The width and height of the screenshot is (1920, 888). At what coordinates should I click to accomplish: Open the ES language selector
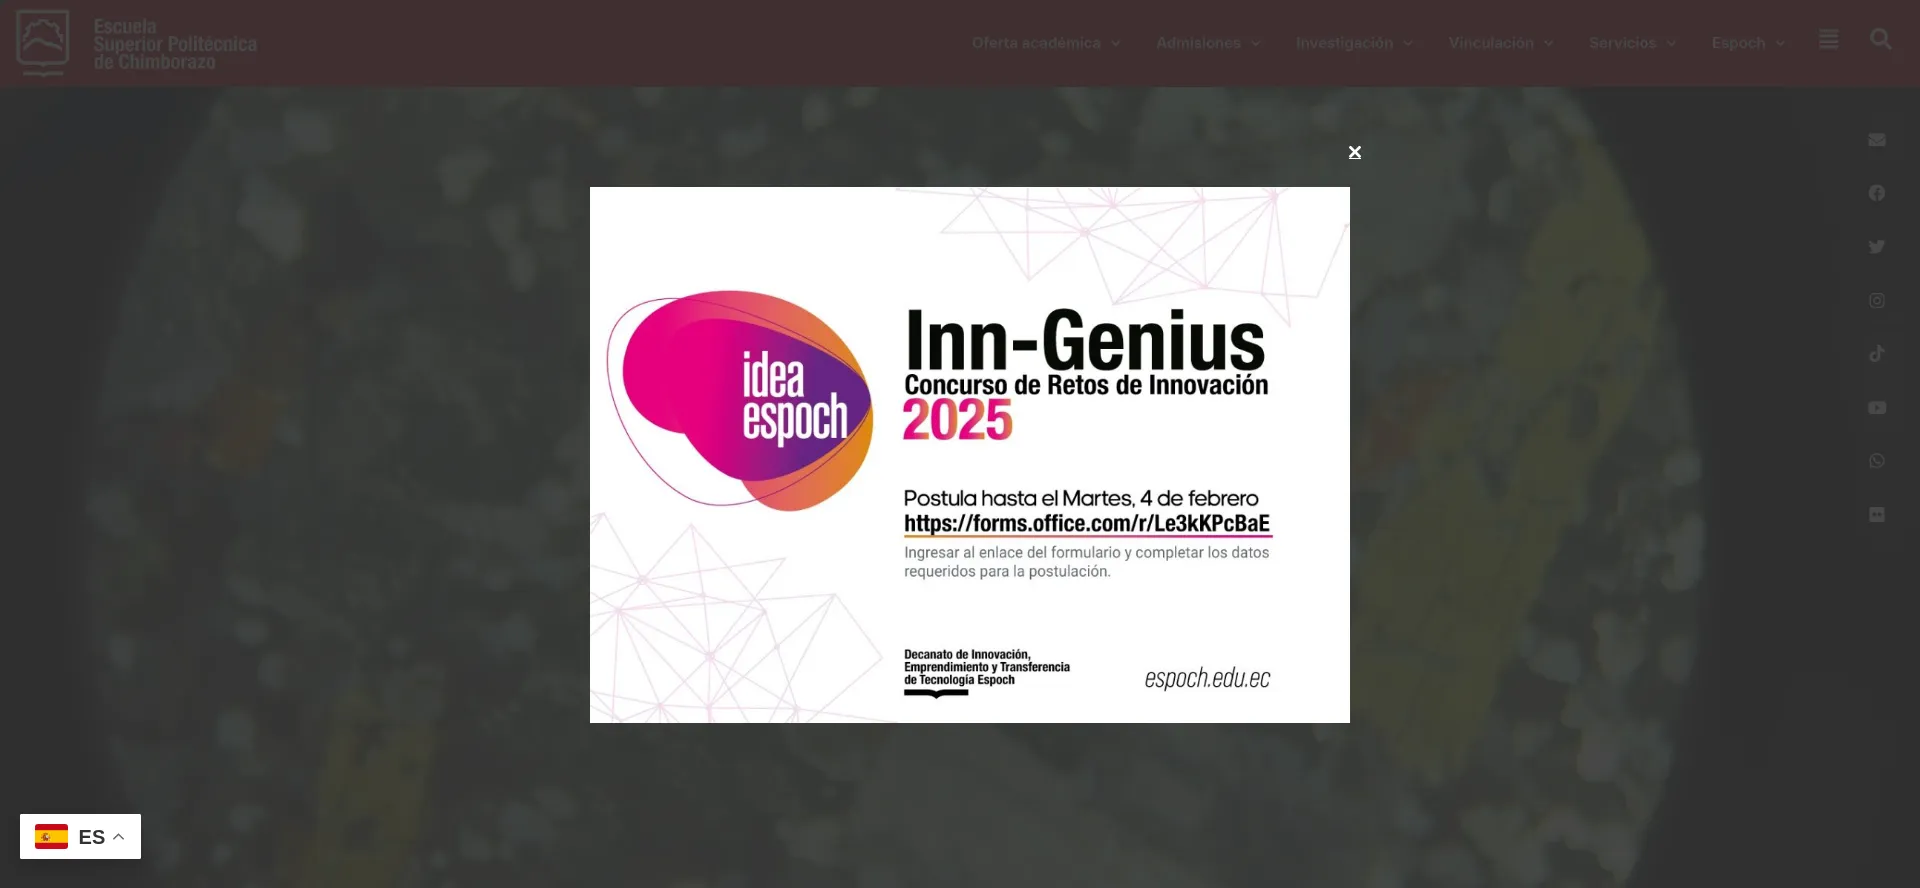coord(80,837)
